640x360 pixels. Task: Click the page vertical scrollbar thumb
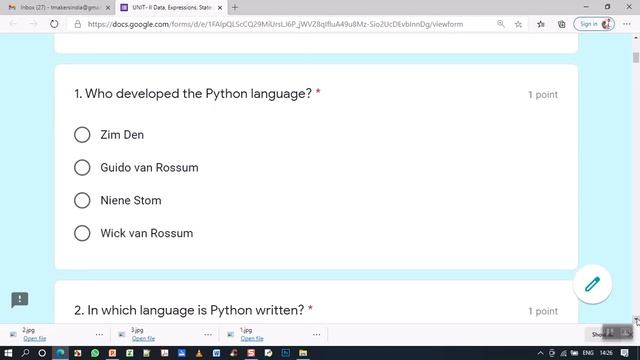(636, 58)
